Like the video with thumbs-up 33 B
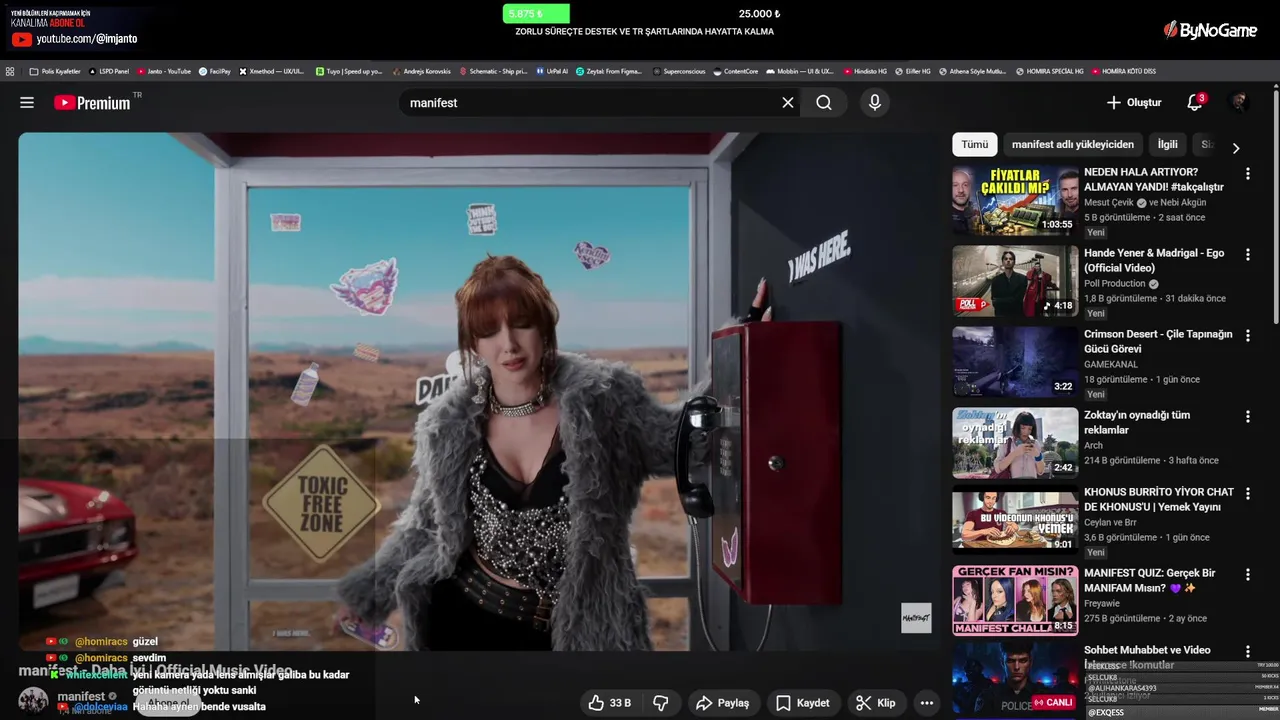 click(608, 703)
